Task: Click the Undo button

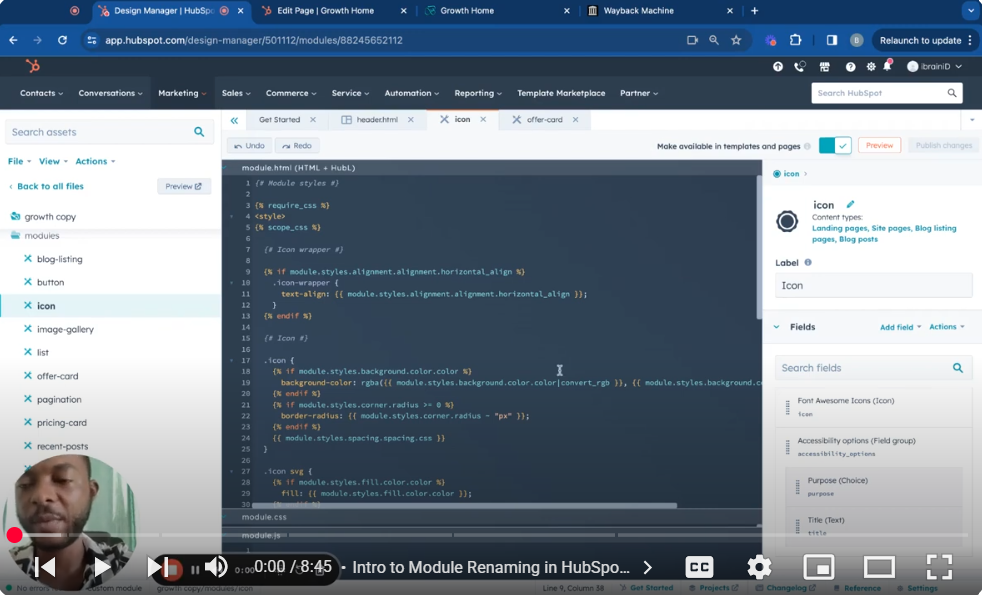Action: 249,145
